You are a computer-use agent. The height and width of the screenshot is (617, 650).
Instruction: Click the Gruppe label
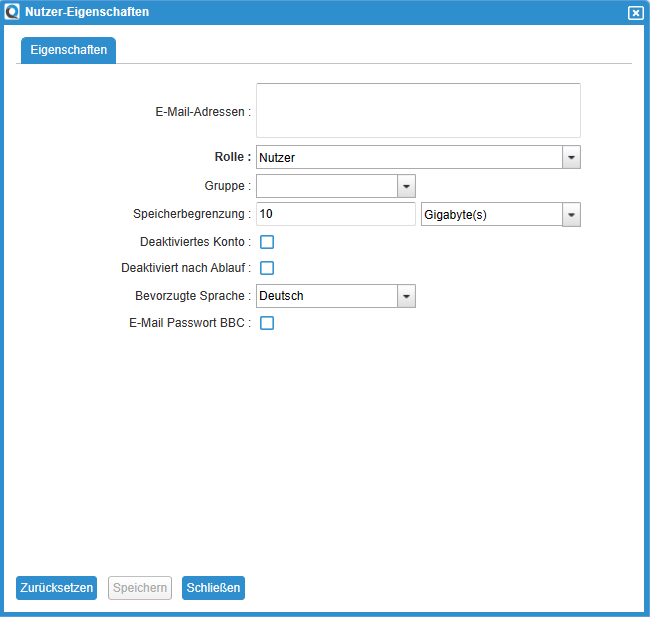[x=228, y=186]
